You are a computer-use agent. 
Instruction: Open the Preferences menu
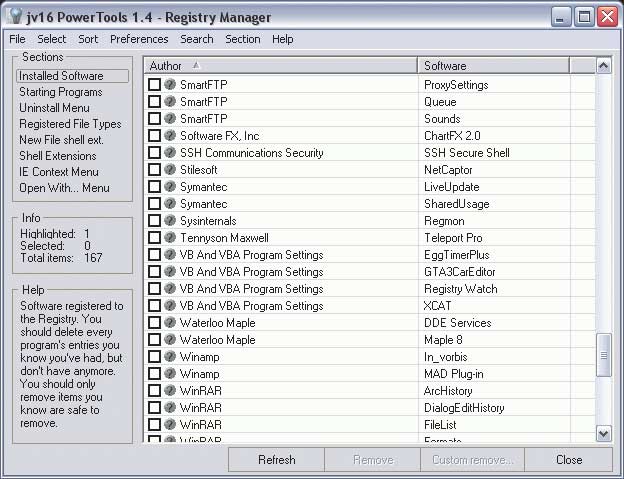point(139,39)
